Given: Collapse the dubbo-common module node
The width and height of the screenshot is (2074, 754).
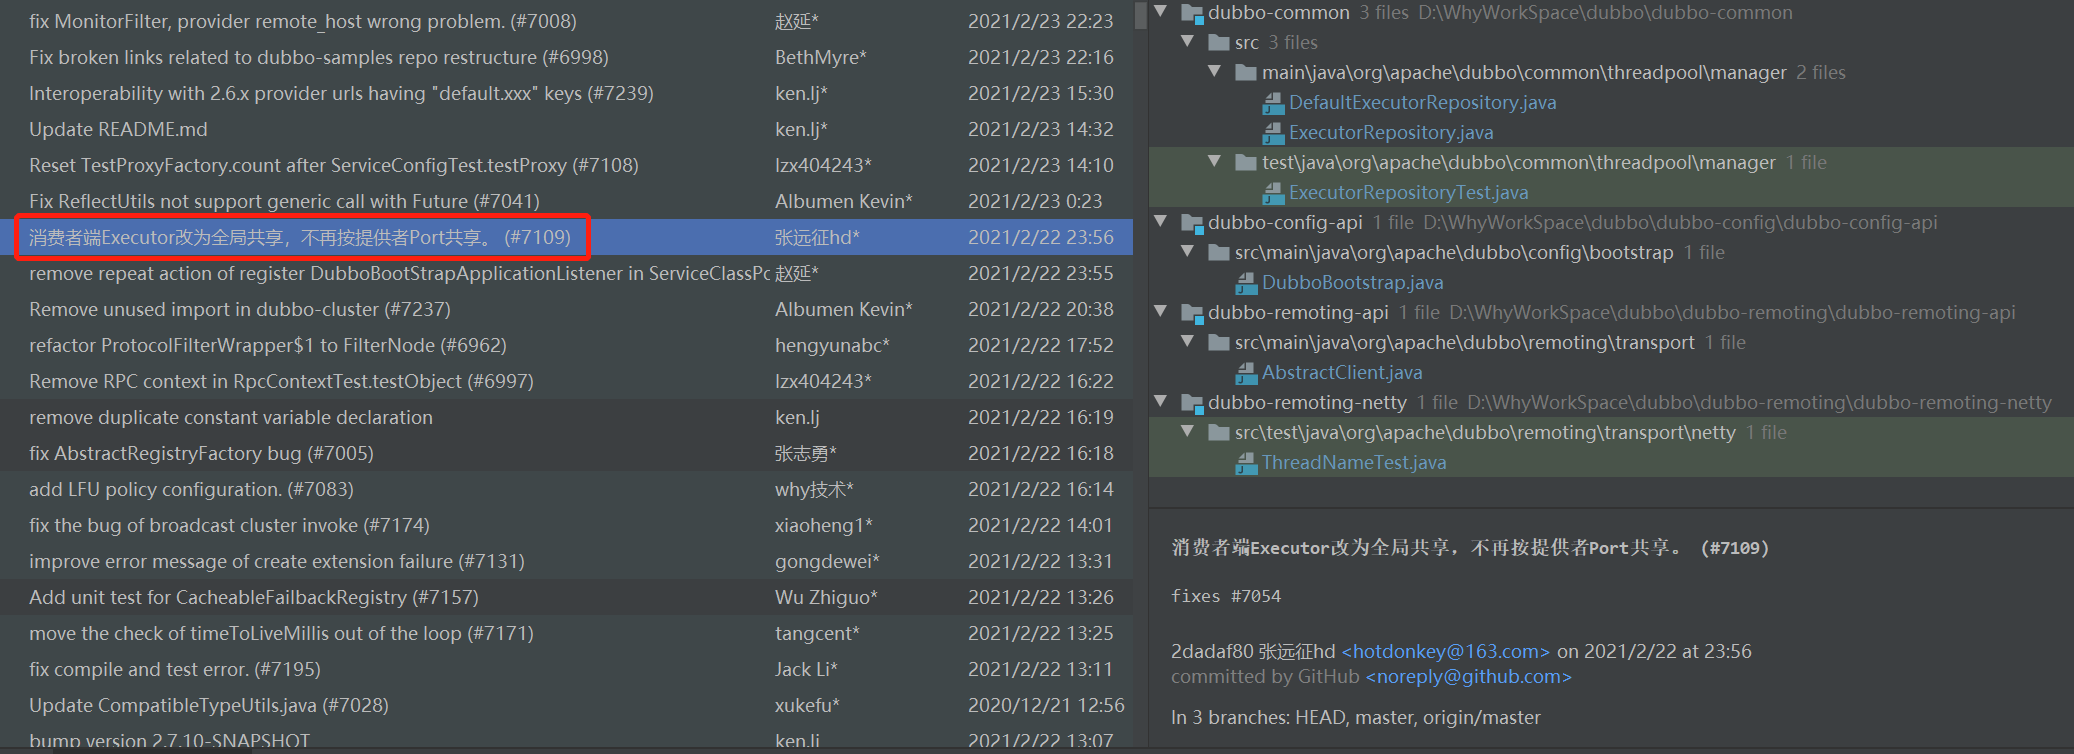Looking at the screenshot, I should click(x=1161, y=11).
